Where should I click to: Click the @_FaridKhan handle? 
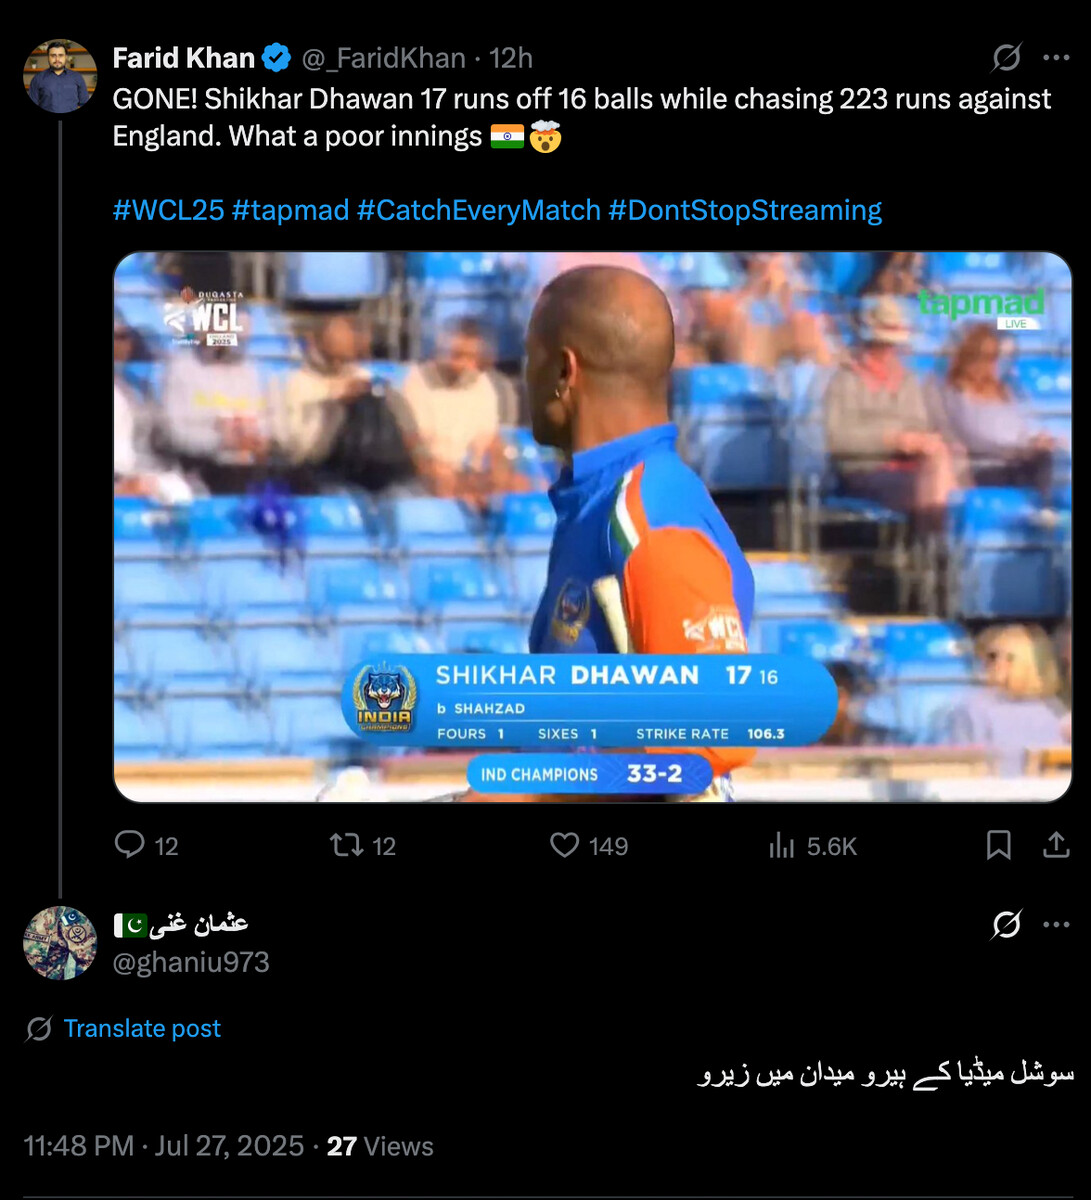click(x=383, y=58)
